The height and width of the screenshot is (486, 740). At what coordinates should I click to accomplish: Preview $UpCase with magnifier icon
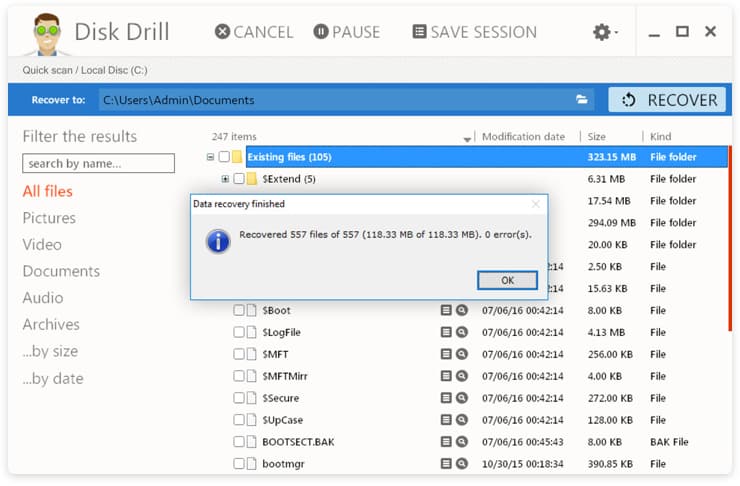point(462,419)
